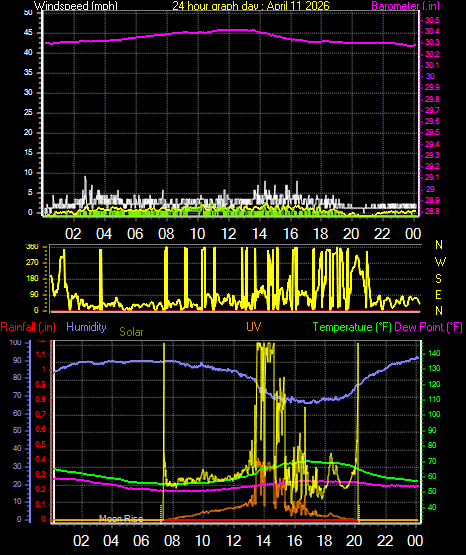
Task: Click the 29.9 barometer axis value
Action: point(432,87)
